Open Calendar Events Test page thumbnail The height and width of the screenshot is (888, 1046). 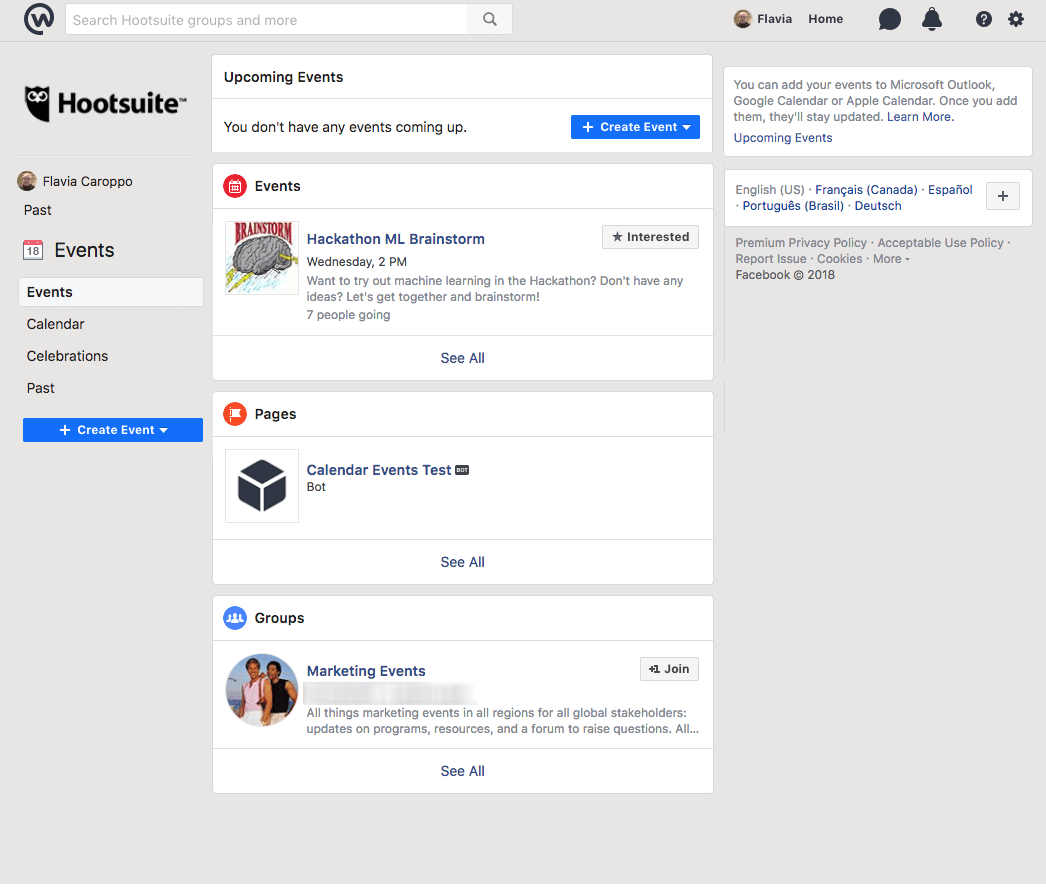pyautogui.click(x=262, y=486)
